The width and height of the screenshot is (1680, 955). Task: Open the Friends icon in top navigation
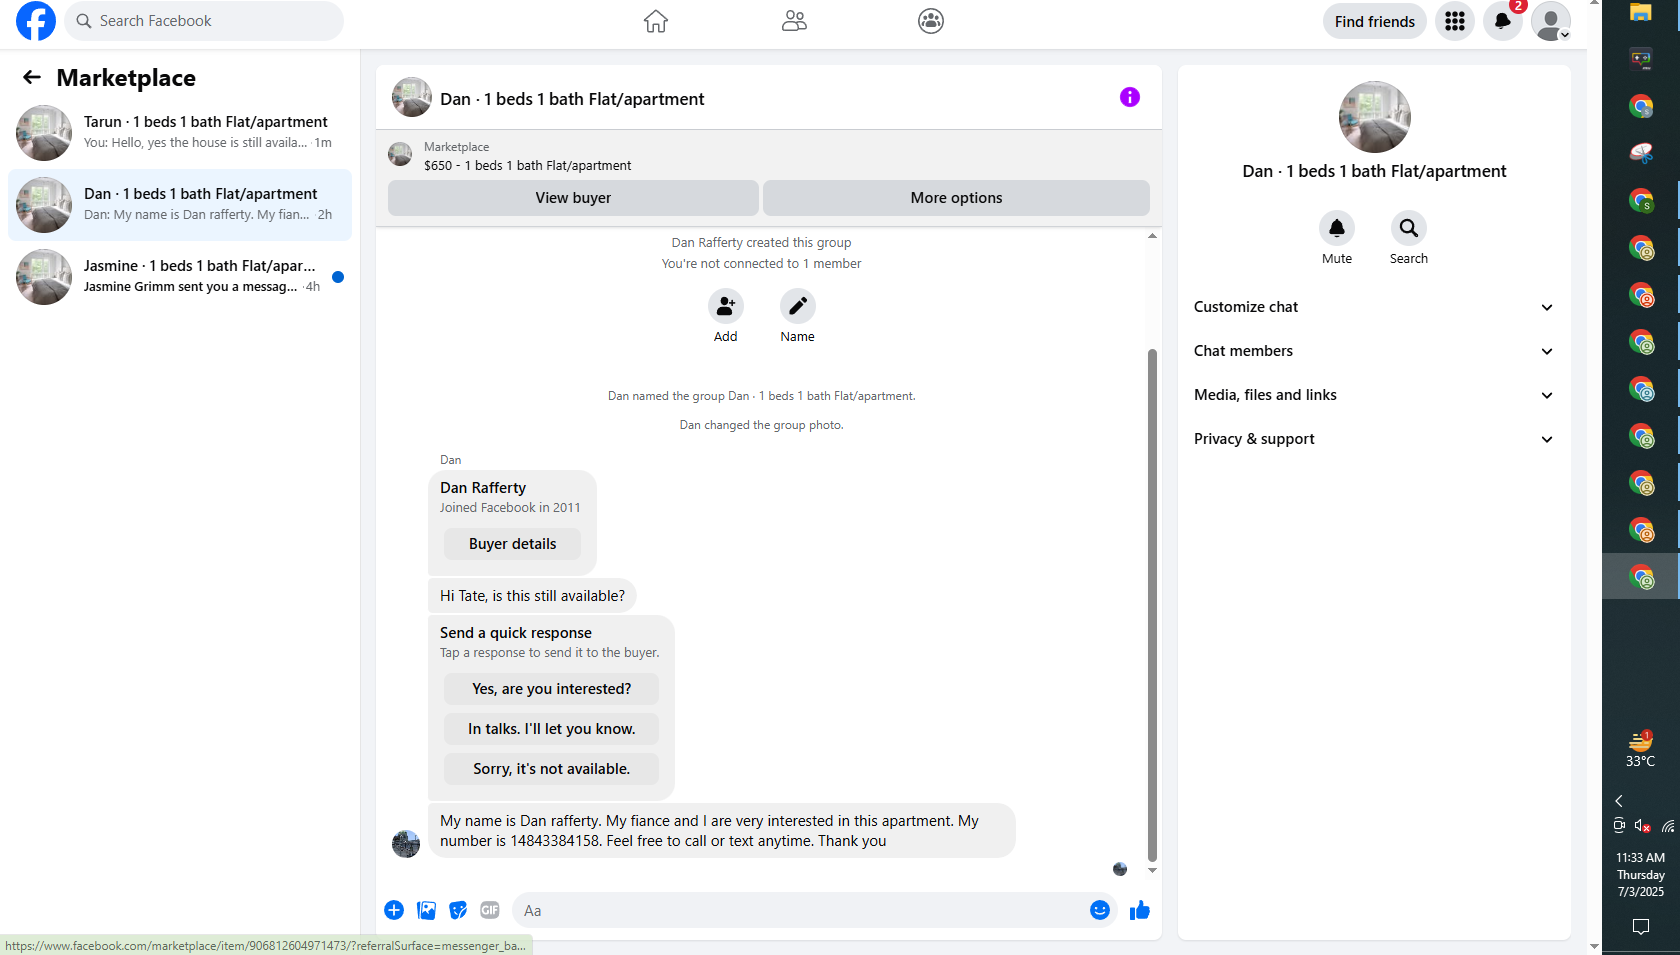(x=794, y=21)
